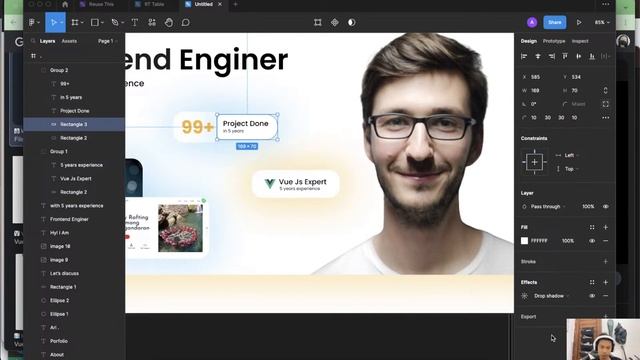
Task: Click the Align horizontal centers icon
Action: 538,56
